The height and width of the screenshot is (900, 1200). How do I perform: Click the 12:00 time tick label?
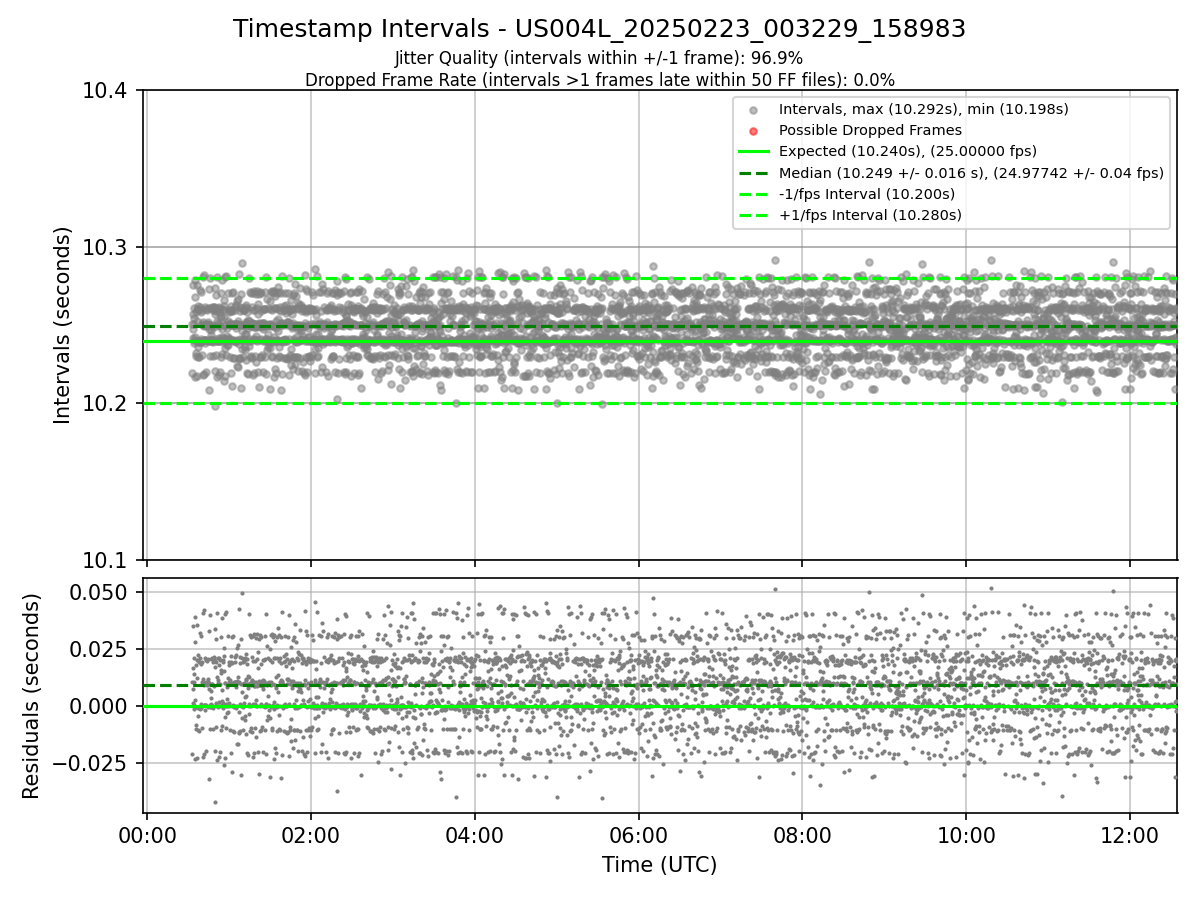(1130, 834)
